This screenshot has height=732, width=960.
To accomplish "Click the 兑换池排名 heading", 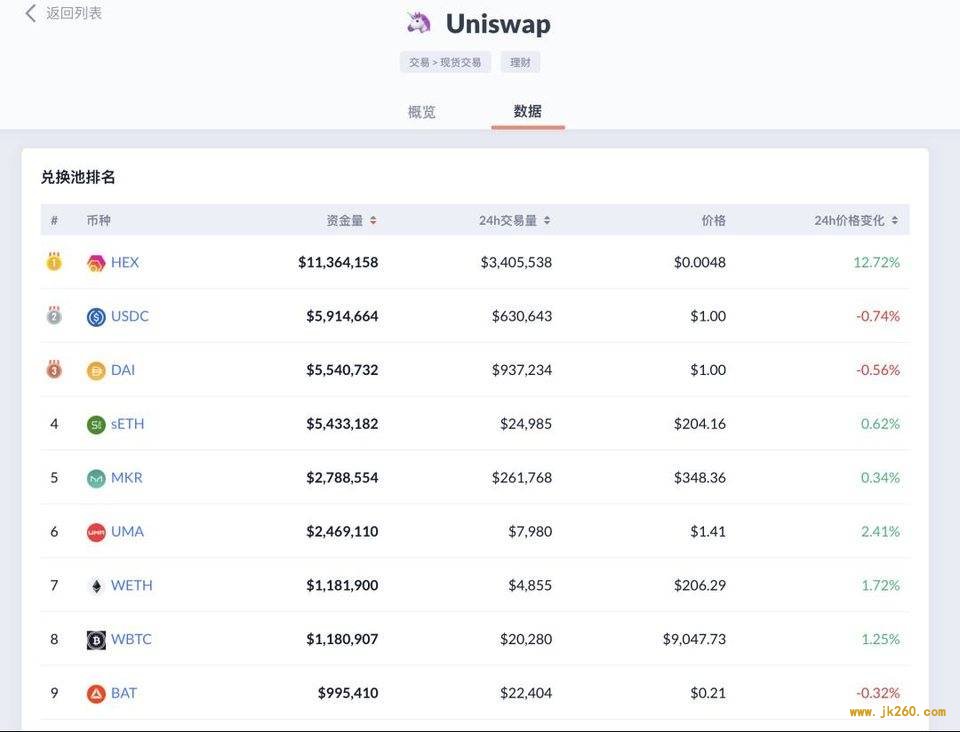I will (x=78, y=177).
